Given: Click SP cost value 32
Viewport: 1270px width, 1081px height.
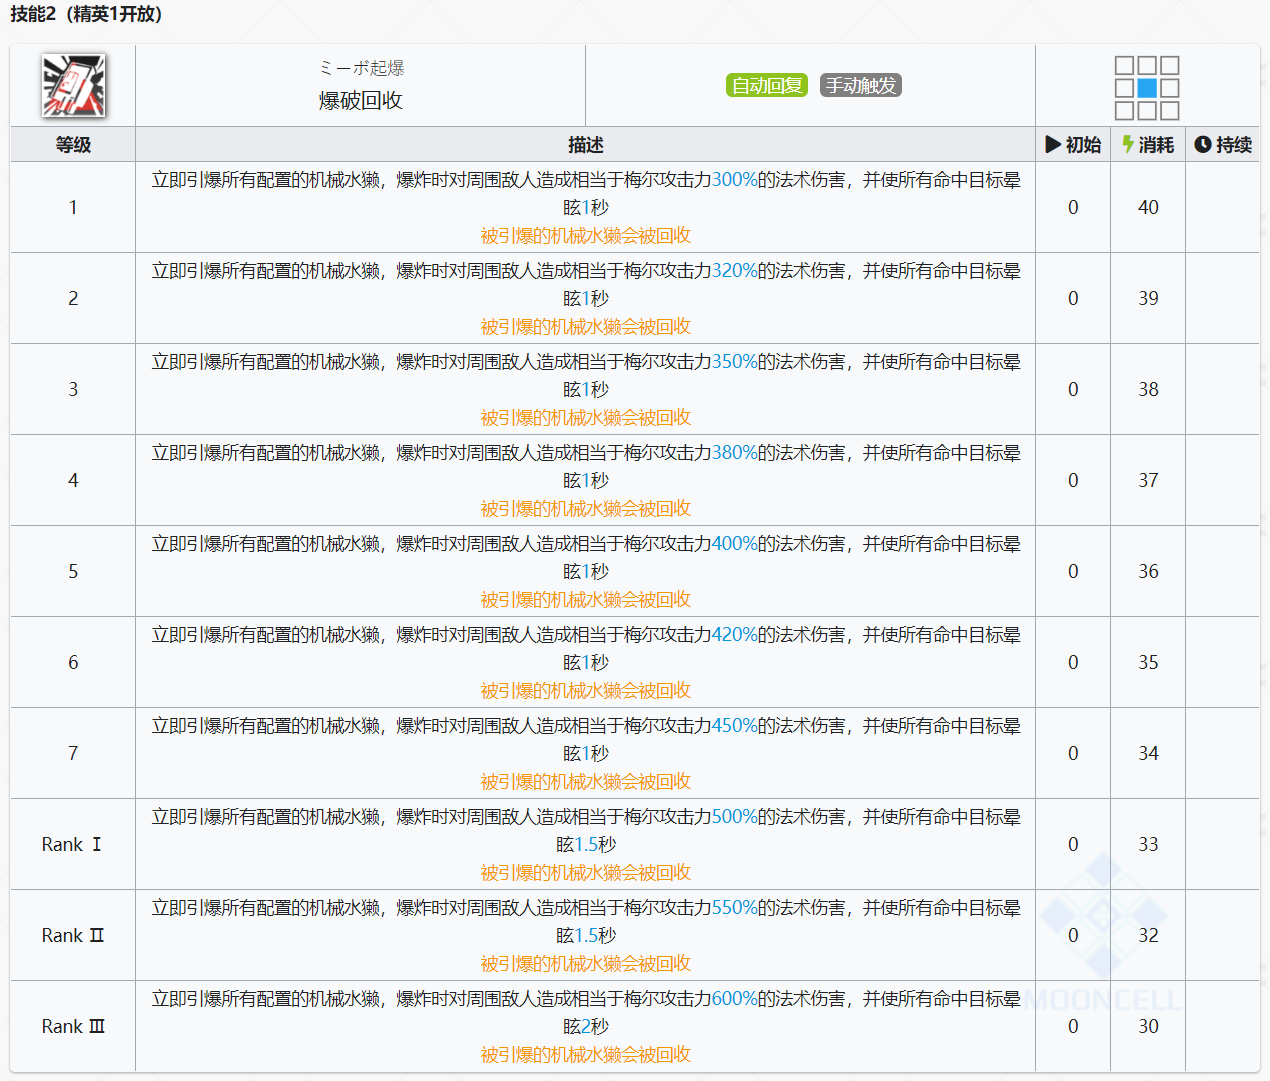Looking at the screenshot, I should click(1148, 935).
